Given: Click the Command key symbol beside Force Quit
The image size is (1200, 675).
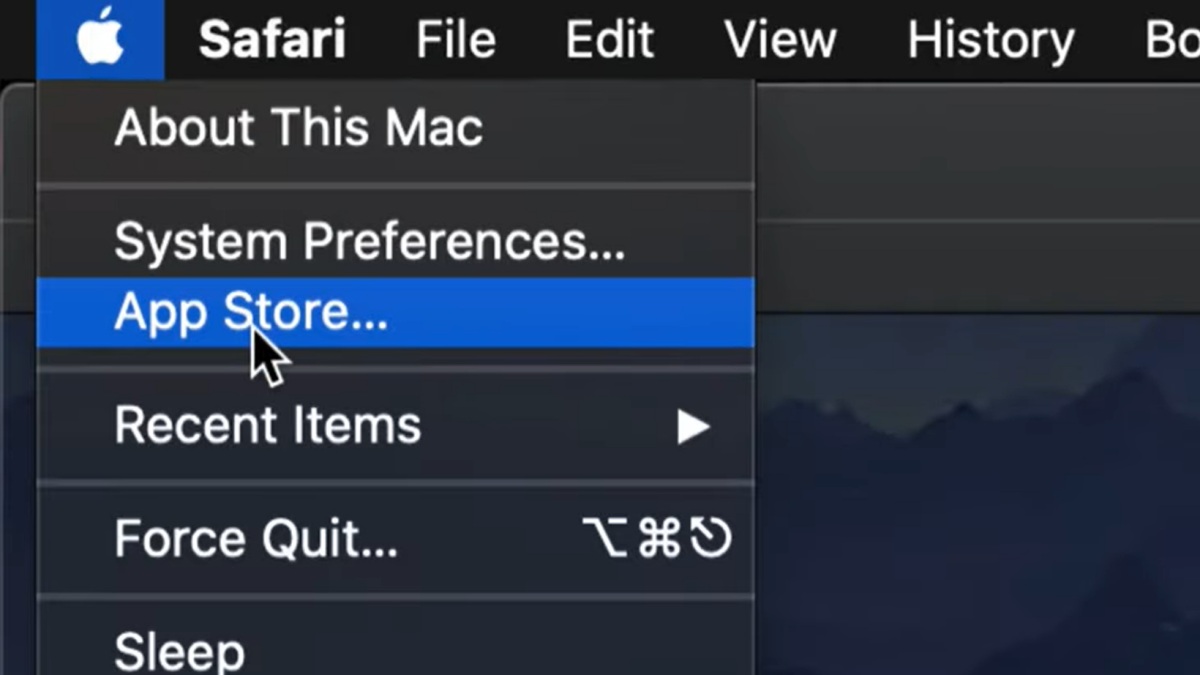Looking at the screenshot, I should [x=659, y=538].
